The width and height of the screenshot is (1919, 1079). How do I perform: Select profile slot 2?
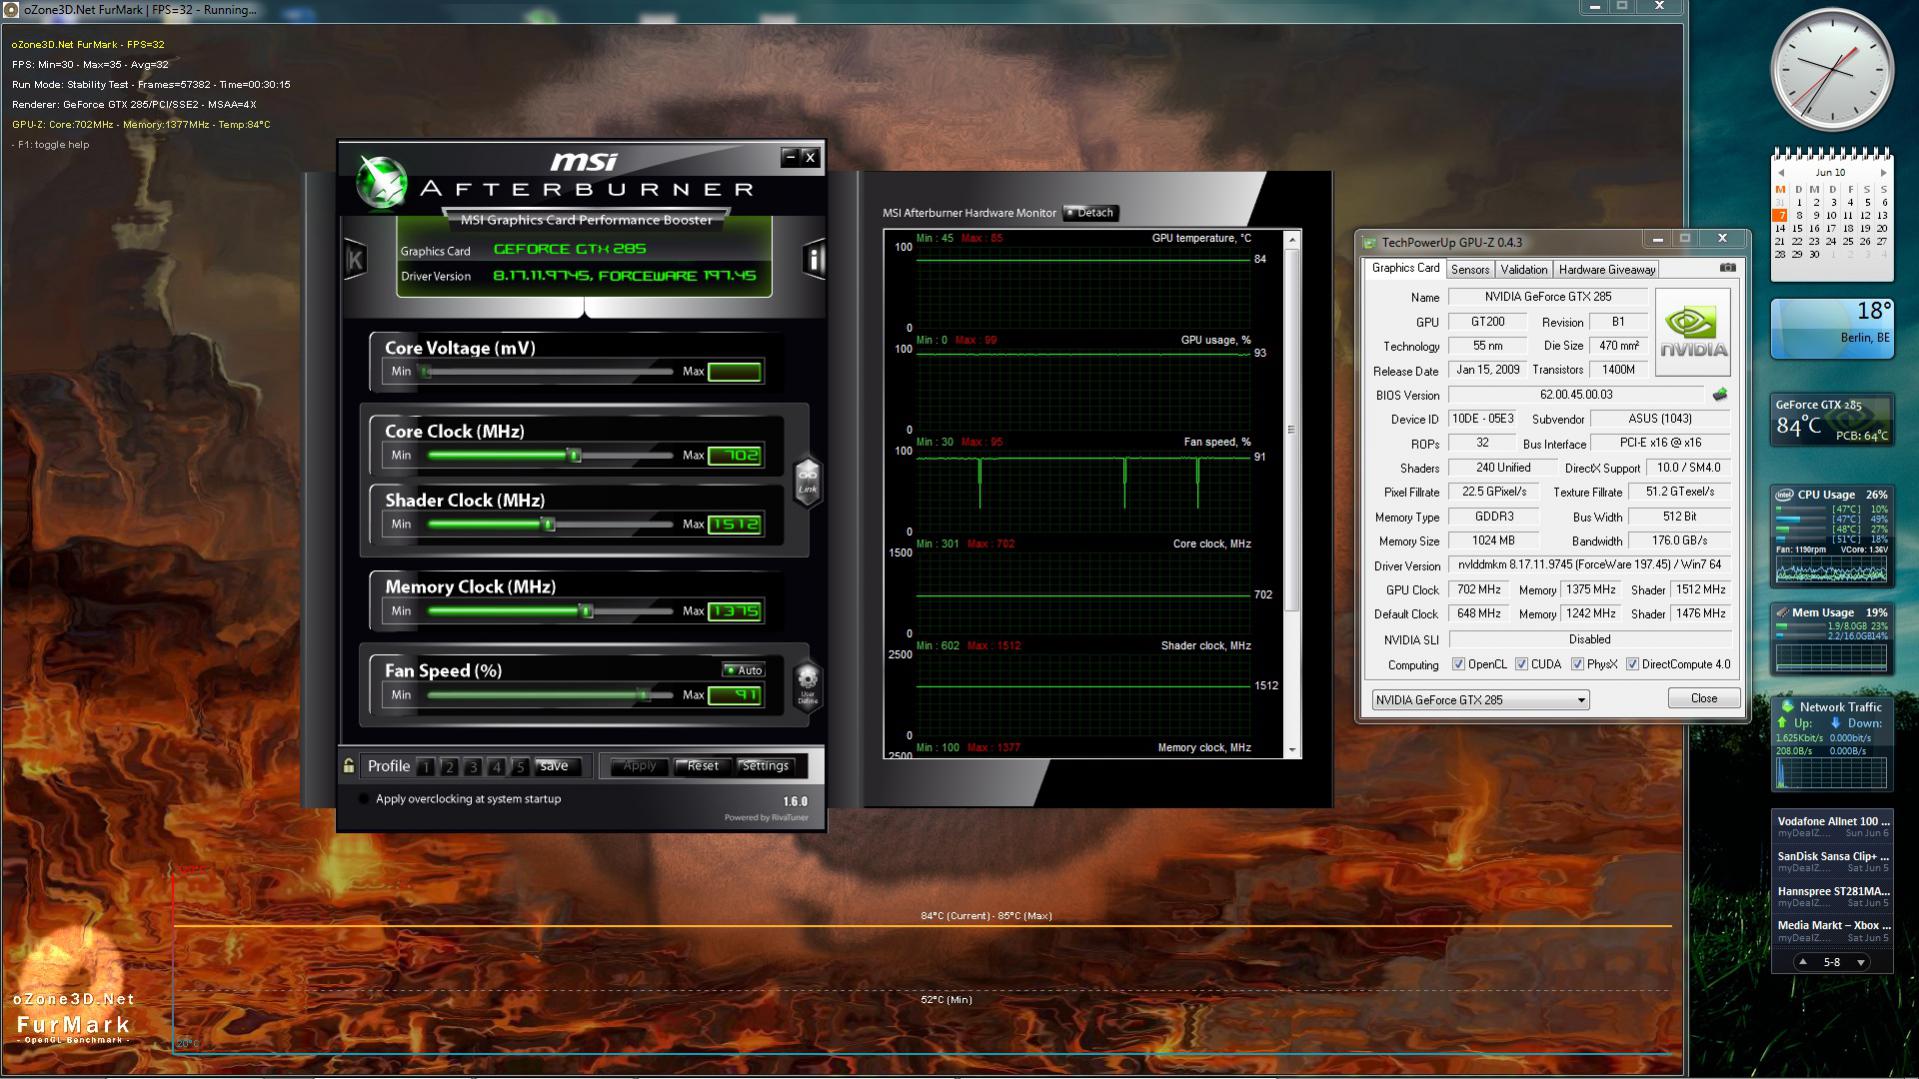[x=449, y=767]
